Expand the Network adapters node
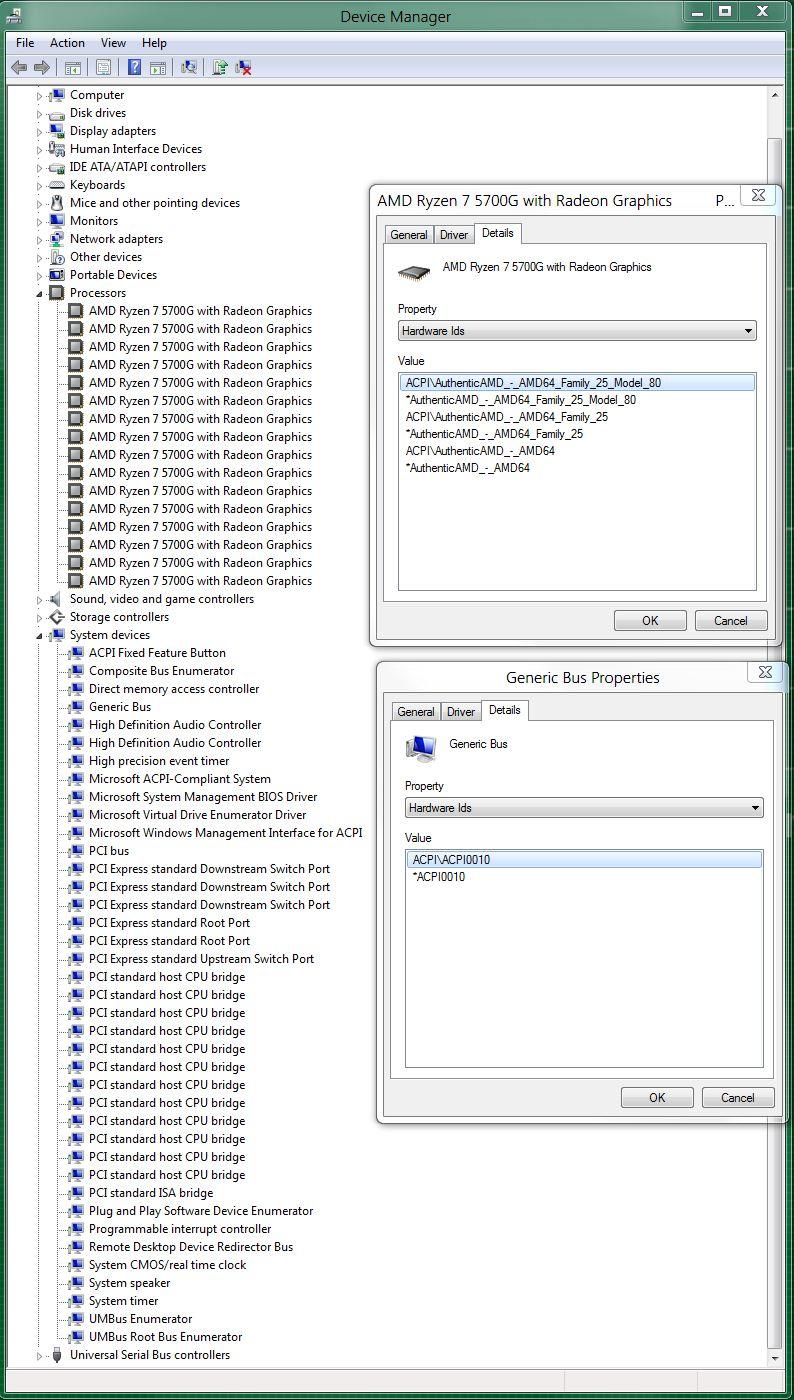 pyautogui.click(x=40, y=240)
